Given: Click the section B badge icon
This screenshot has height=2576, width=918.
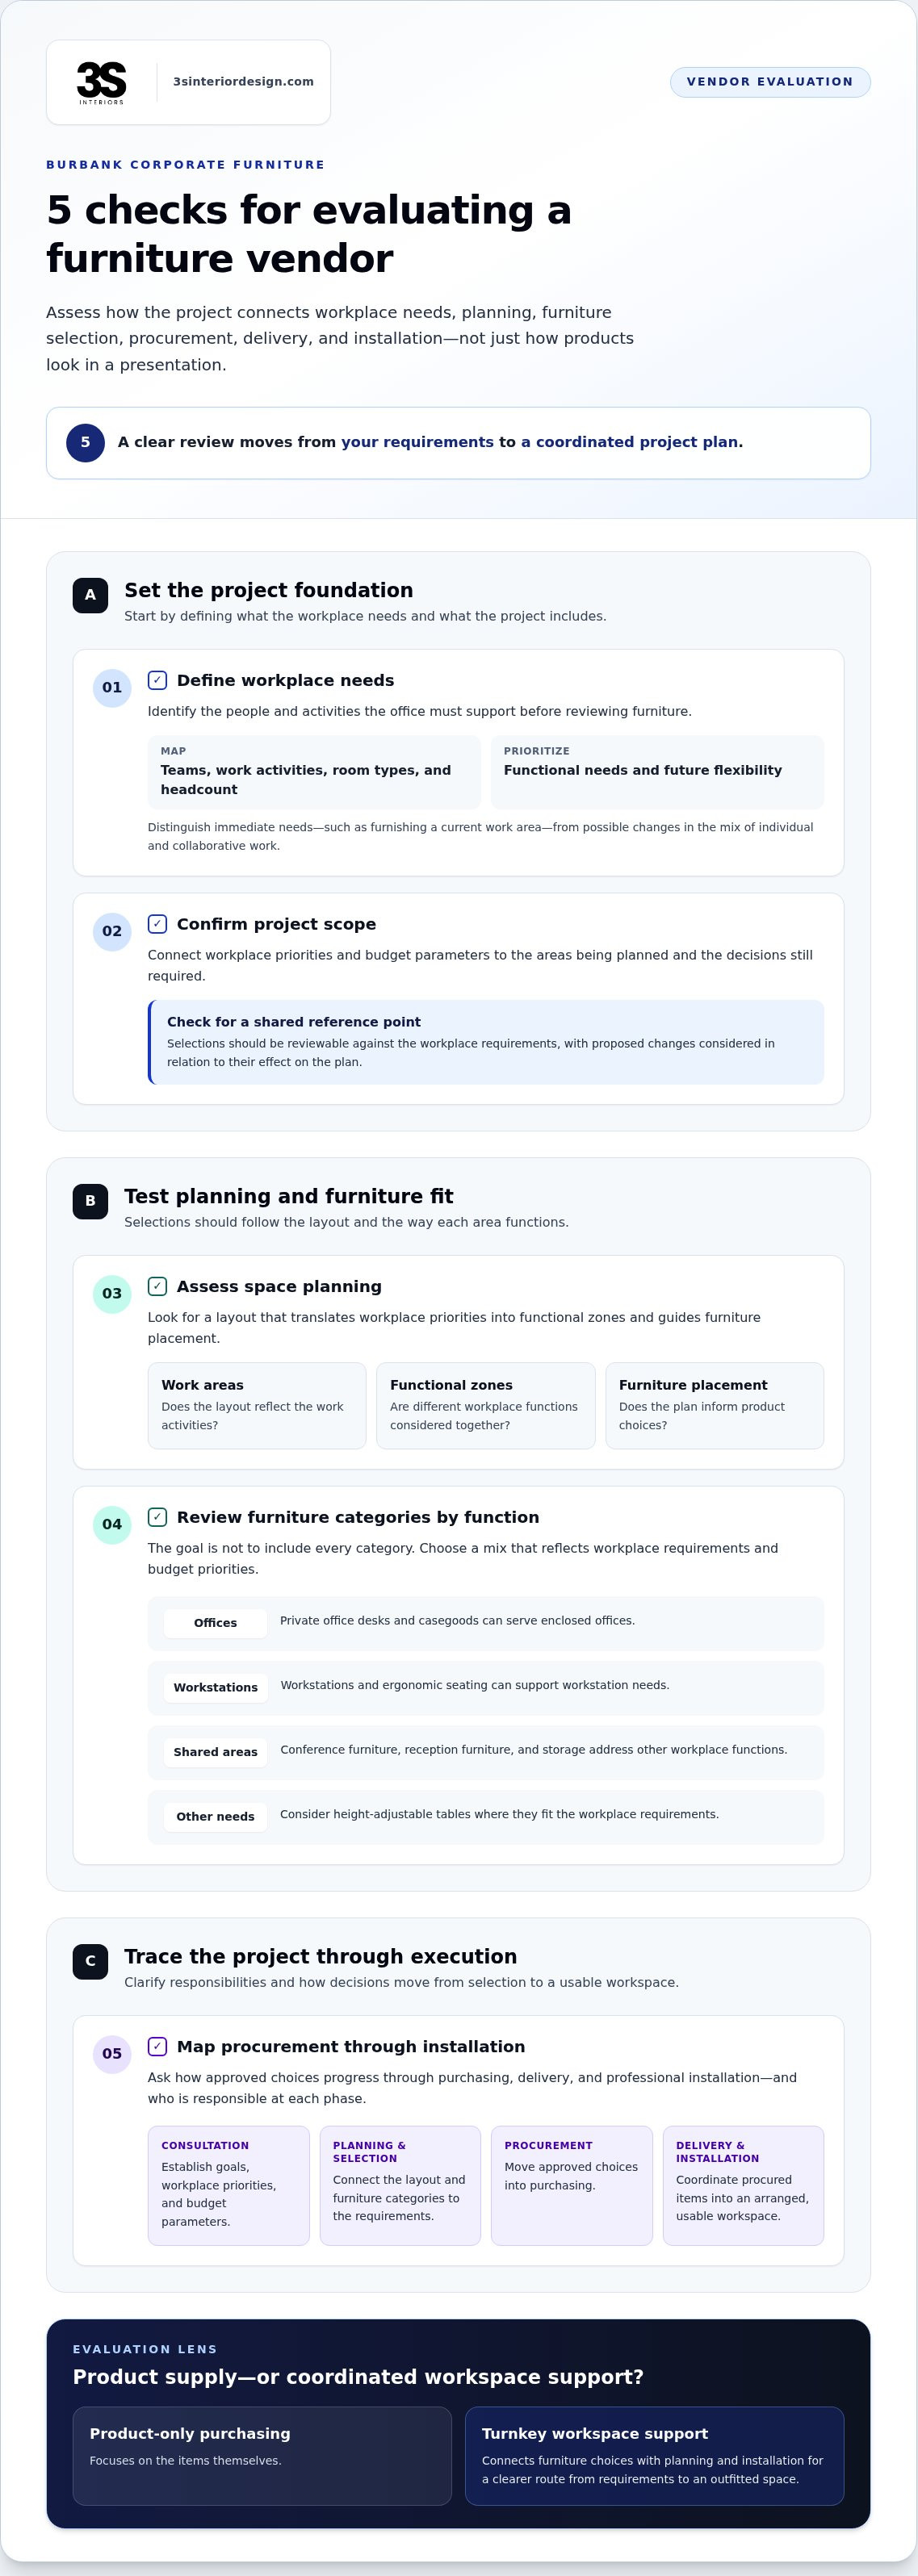Looking at the screenshot, I should pyautogui.click(x=90, y=1201).
